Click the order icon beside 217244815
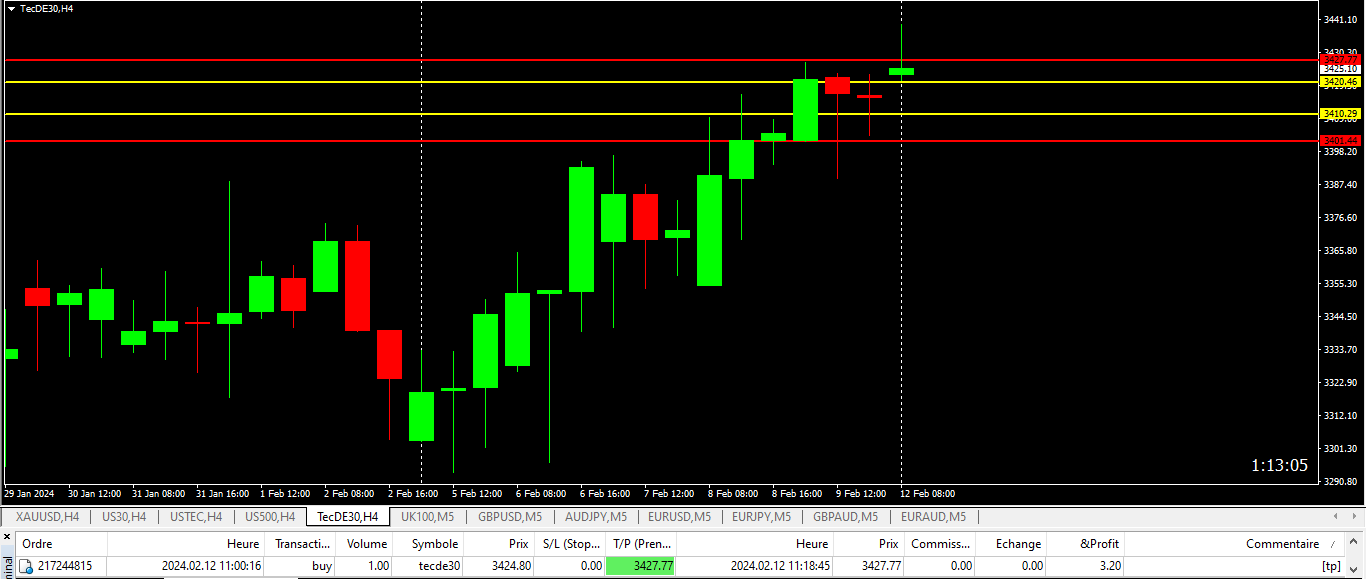This screenshot has width=1366, height=579. (26, 566)
